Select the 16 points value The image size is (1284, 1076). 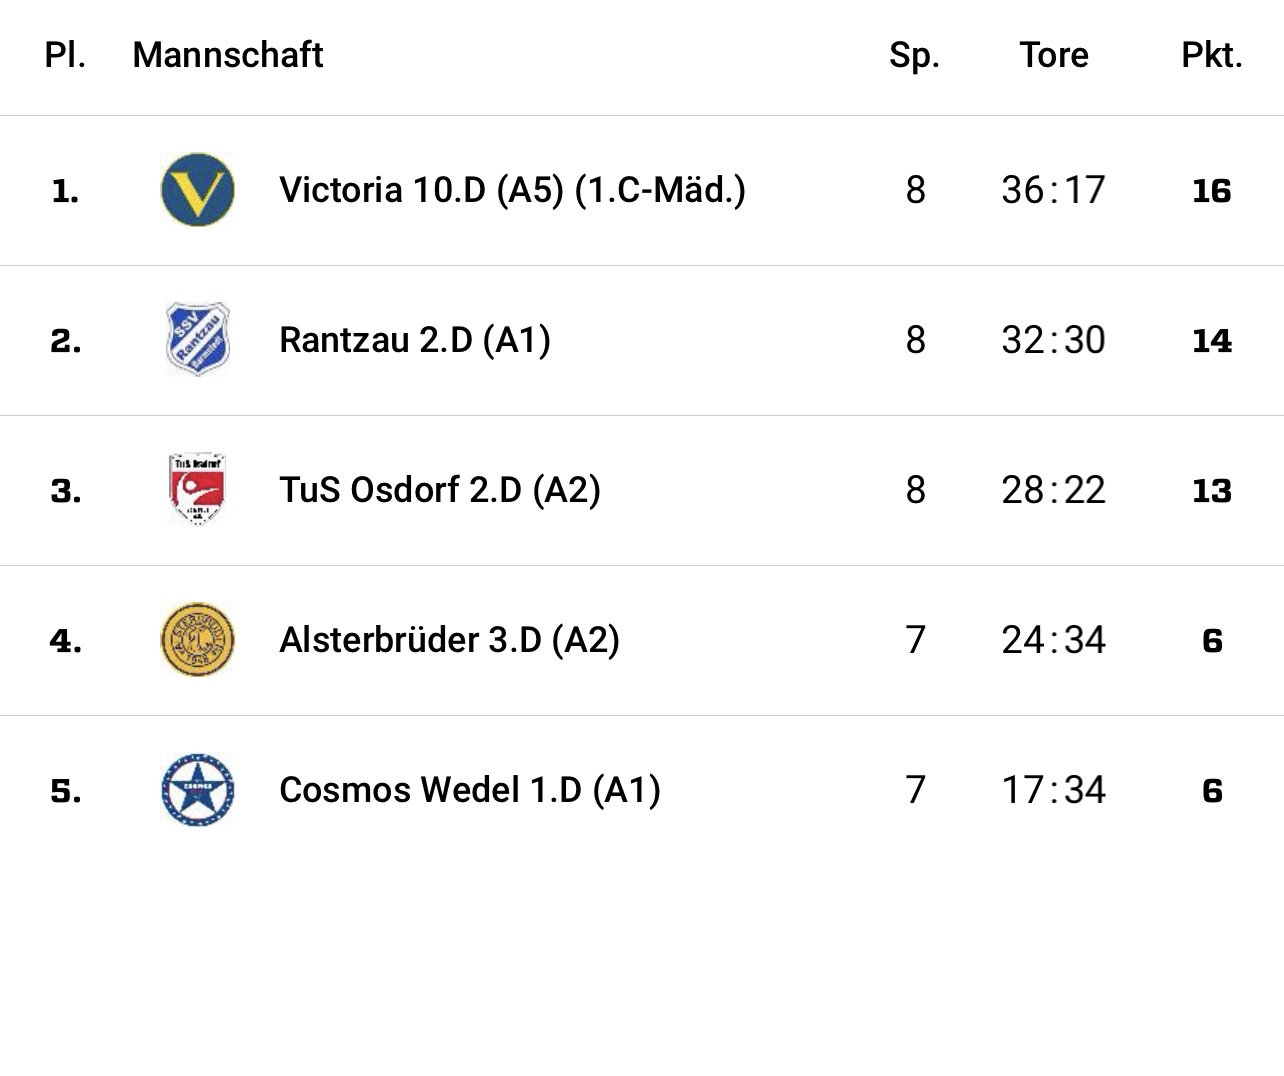[1212, 191]
